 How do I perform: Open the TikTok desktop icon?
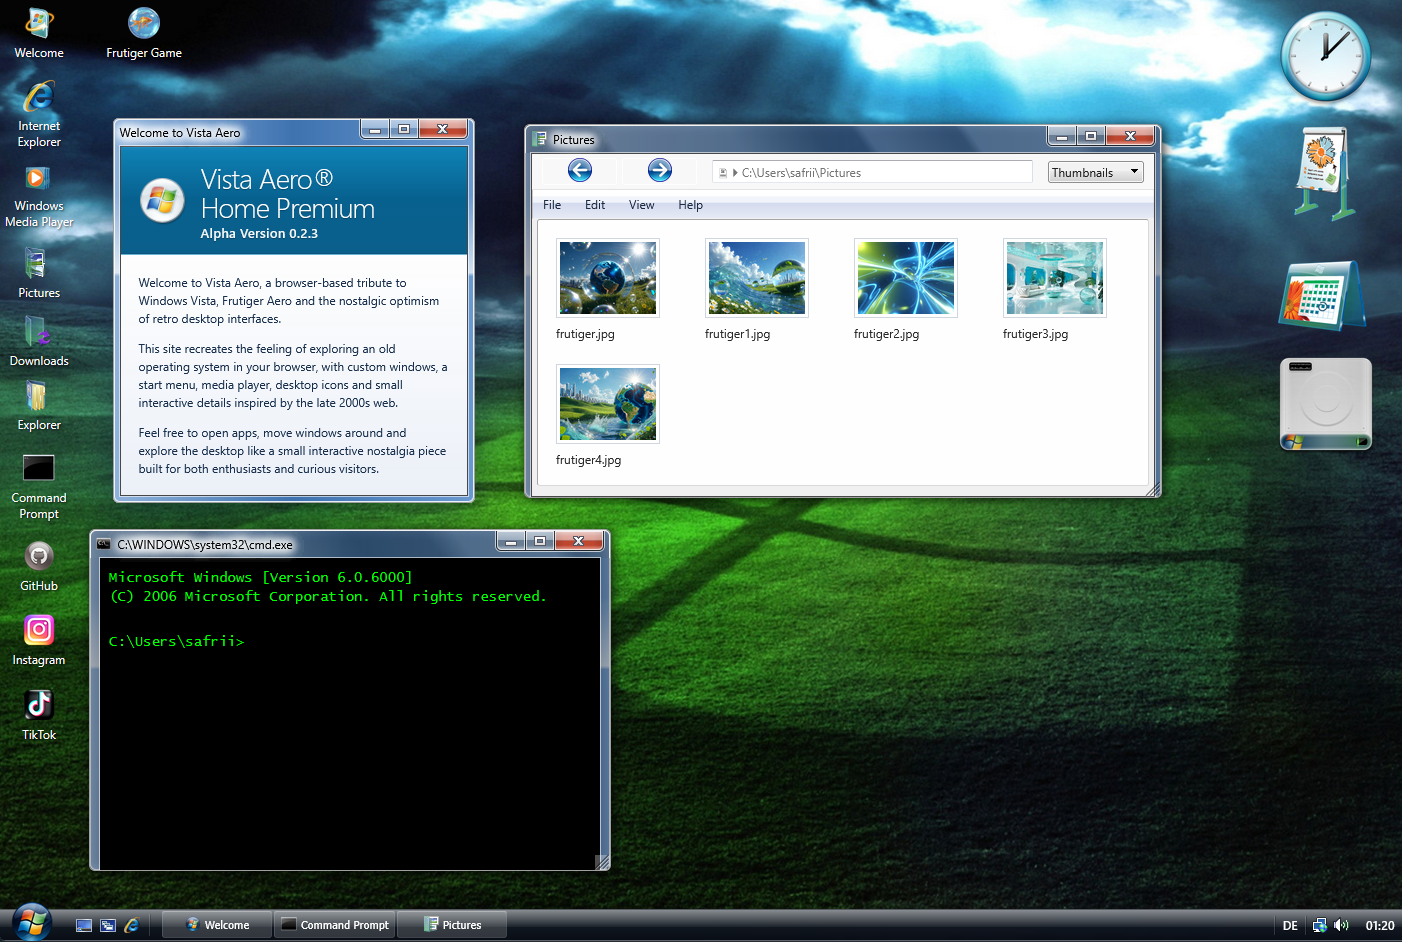[39, 715]
